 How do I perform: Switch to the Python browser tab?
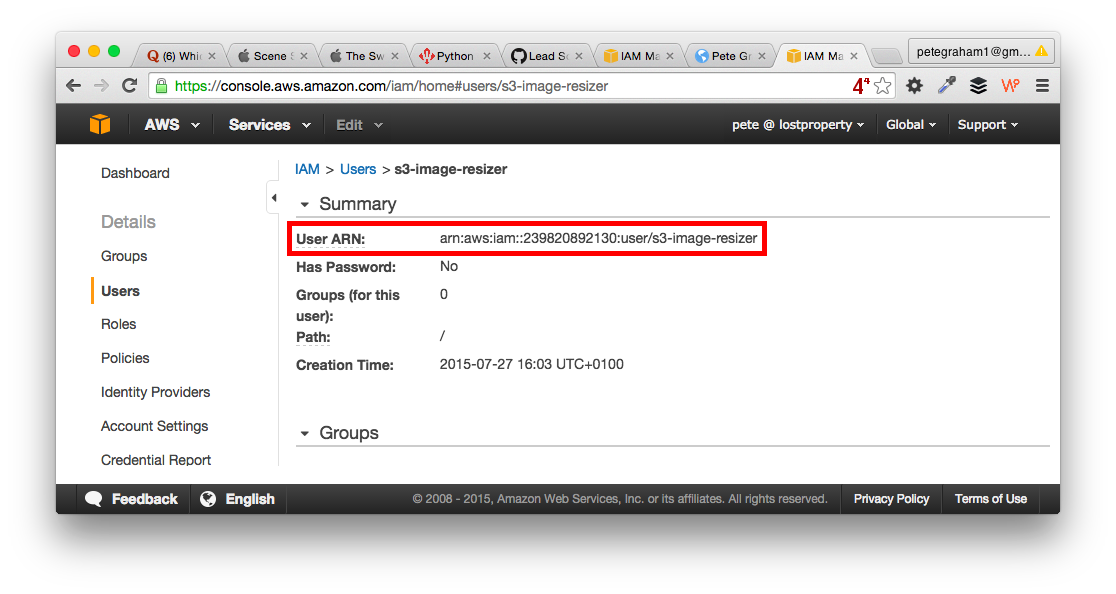454,56
